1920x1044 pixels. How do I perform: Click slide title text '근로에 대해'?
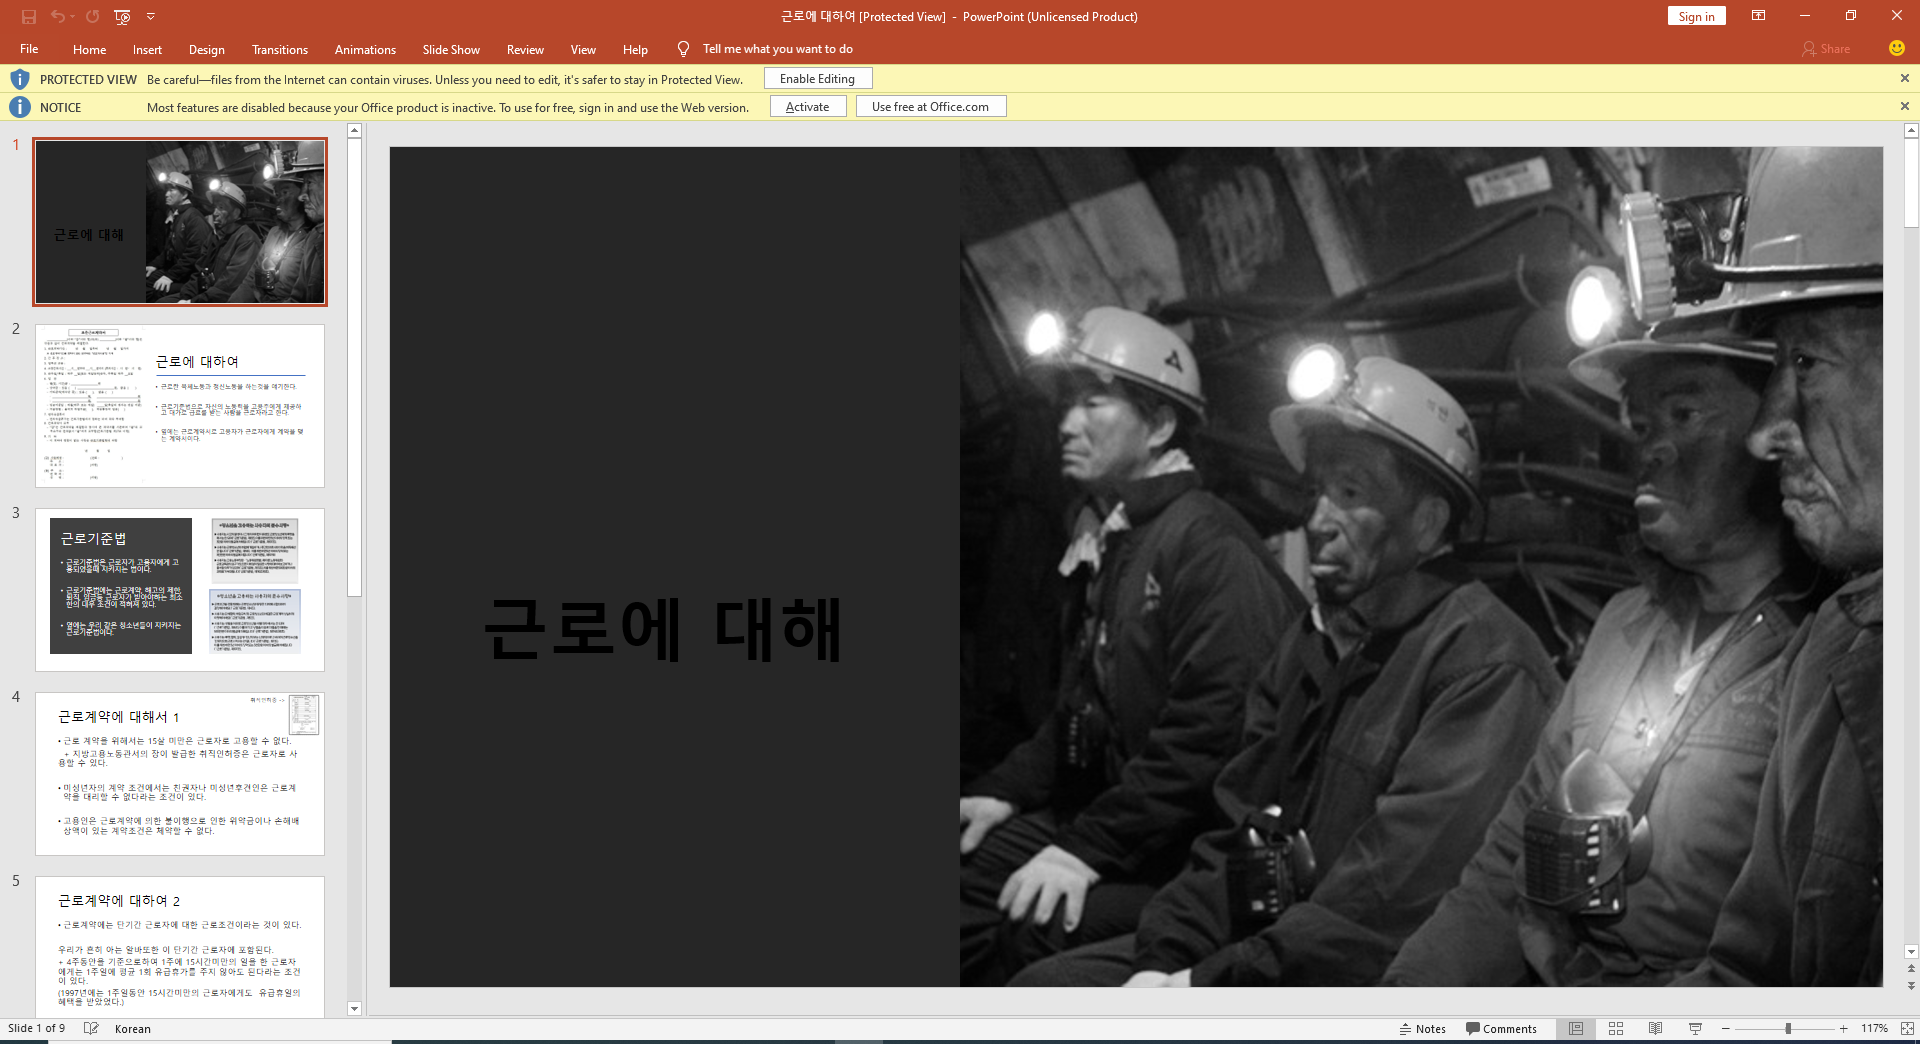tap(663, 629)
